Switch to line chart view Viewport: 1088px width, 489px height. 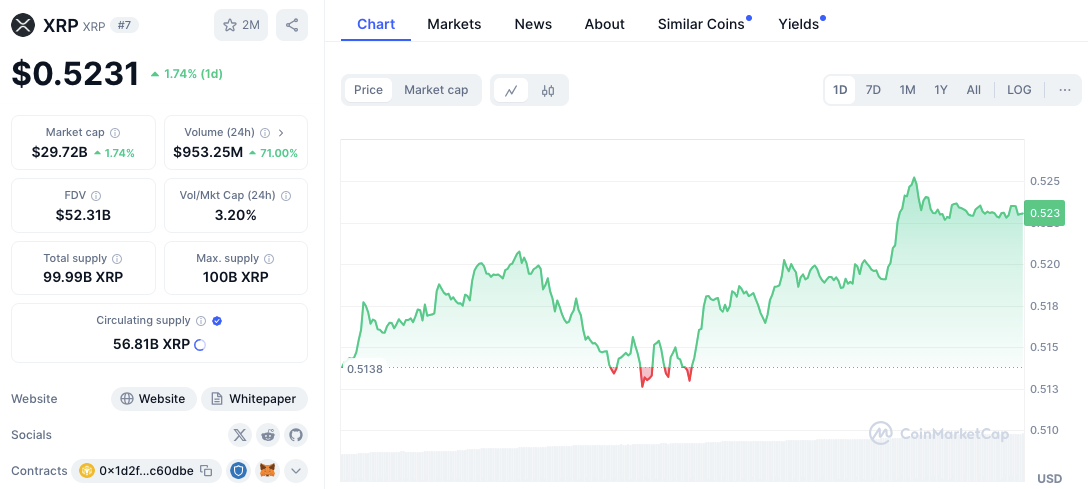coord(511,90)
